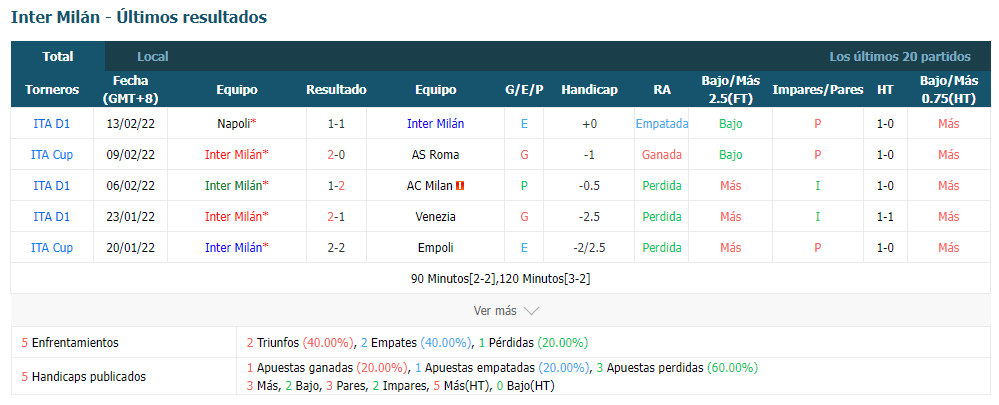Click the Ver más chevron arrow

coord(531,311)
